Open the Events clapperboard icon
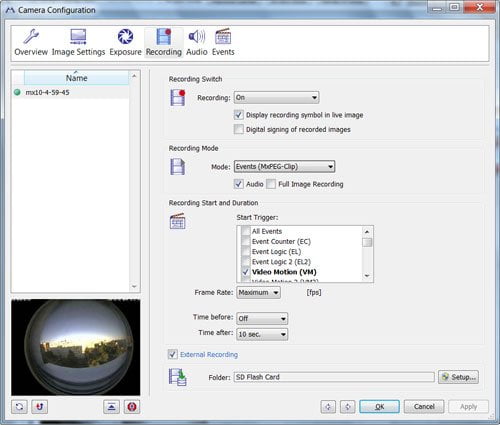Image resolution: width=500 pixels, height=425 pixels. tap(223, 36)
